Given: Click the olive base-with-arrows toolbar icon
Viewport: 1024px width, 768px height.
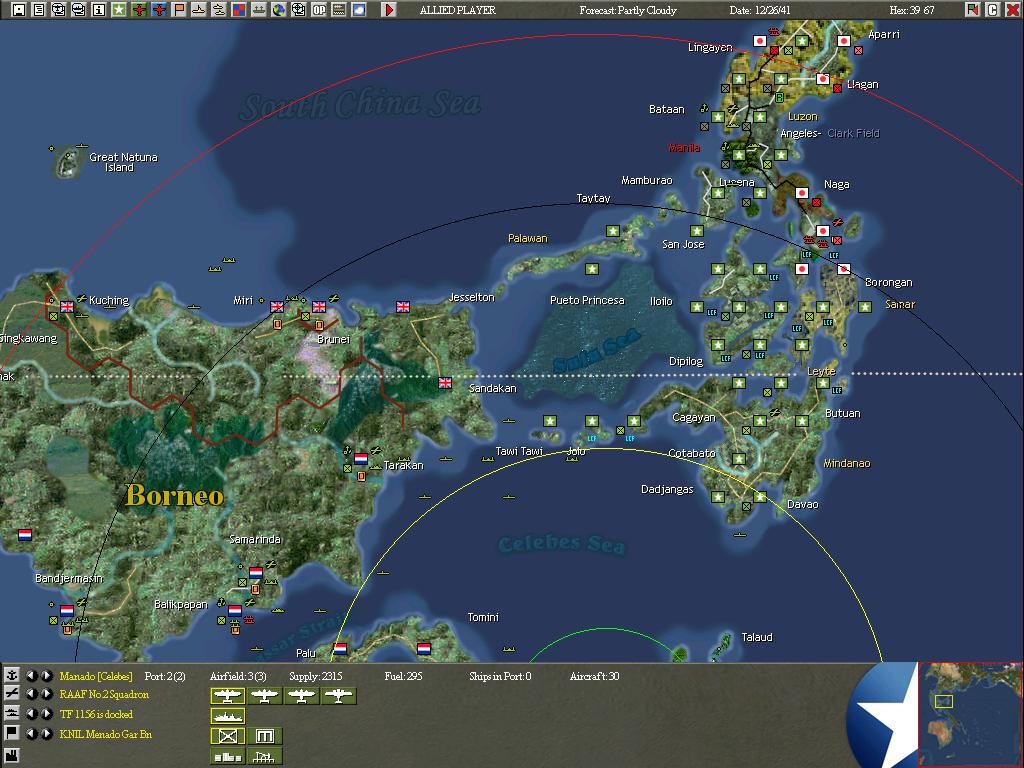Looking at the screenshot, I should (x=259, y=10).
